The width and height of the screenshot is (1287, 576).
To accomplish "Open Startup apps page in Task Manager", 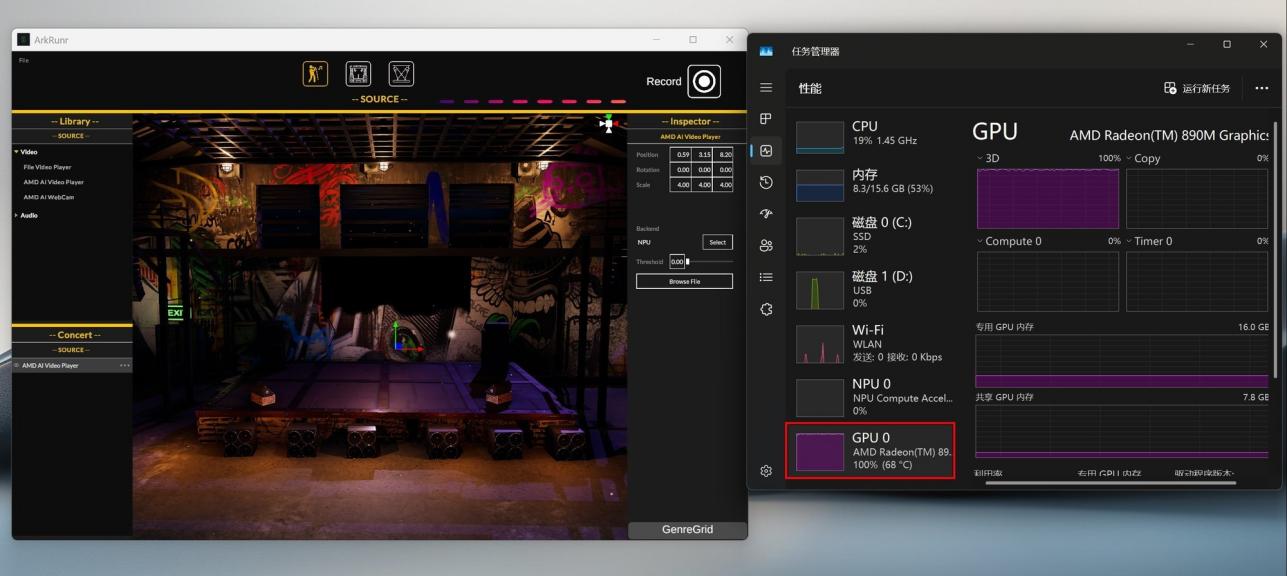I will pos(766,214).
